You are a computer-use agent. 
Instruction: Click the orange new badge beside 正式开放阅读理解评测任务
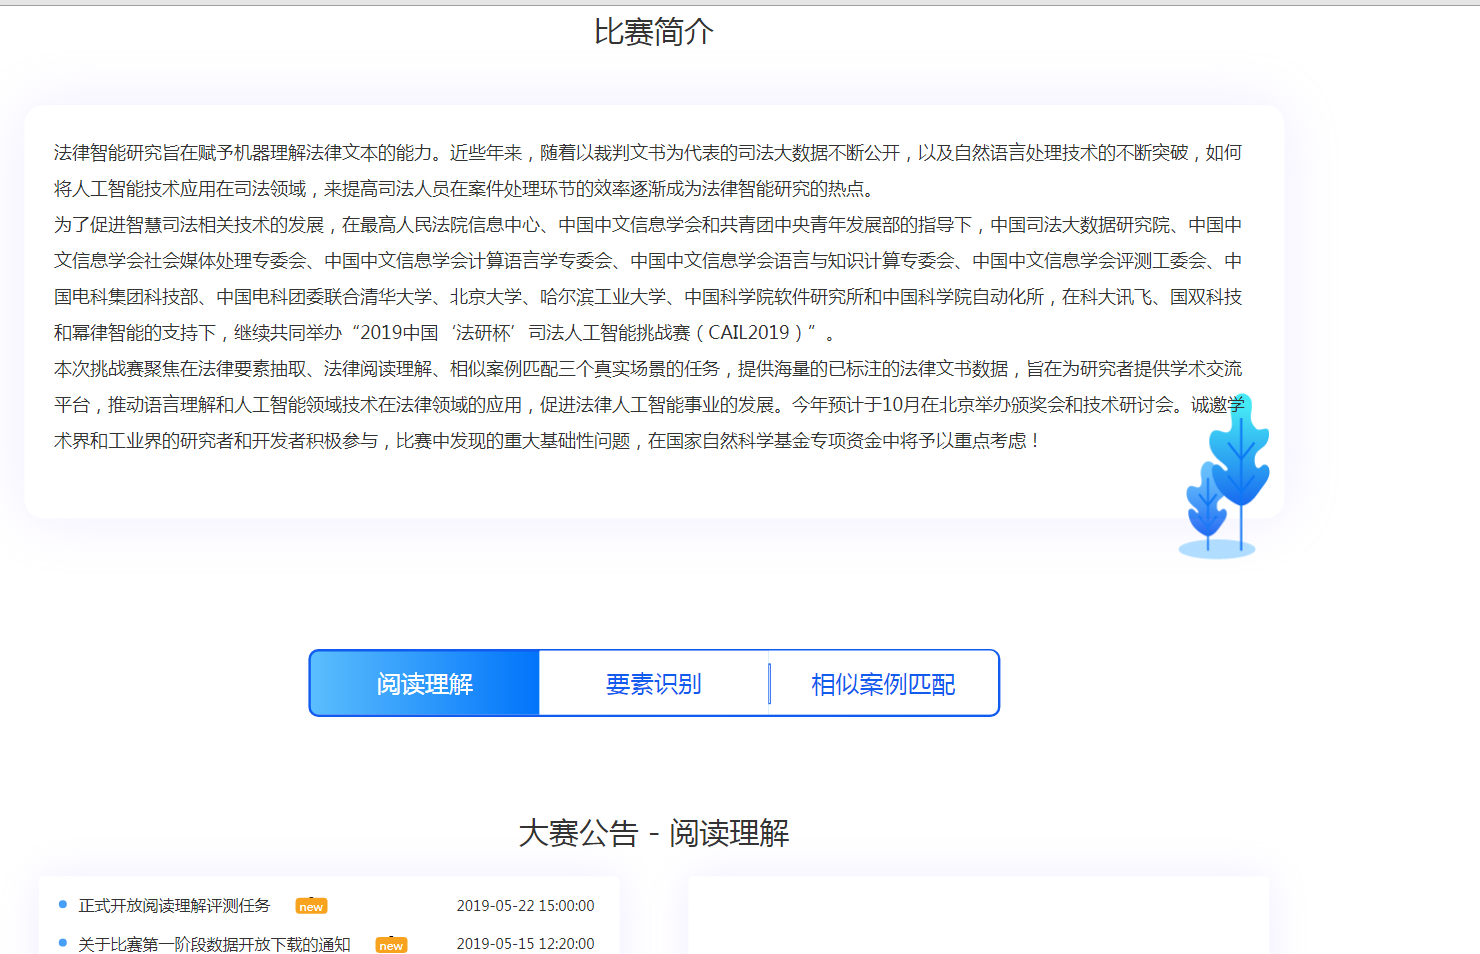coord(311,906)
